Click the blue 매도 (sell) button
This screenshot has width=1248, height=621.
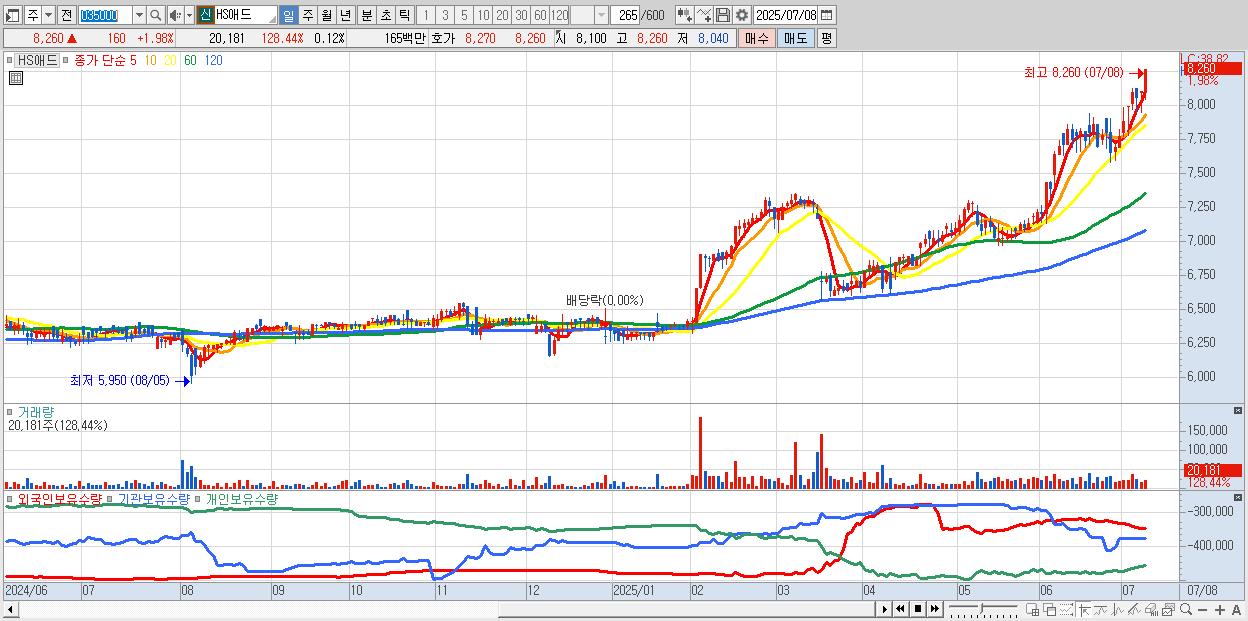[795, 38]
